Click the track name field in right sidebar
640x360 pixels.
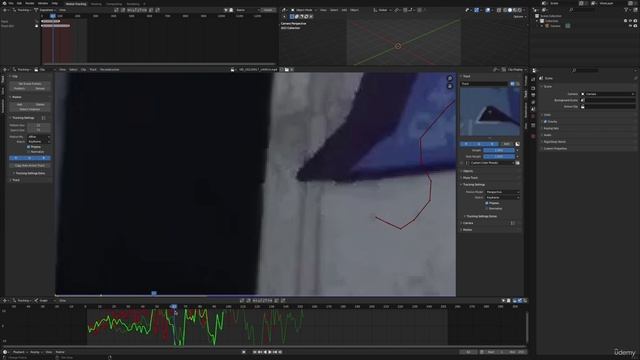point(484,84)
